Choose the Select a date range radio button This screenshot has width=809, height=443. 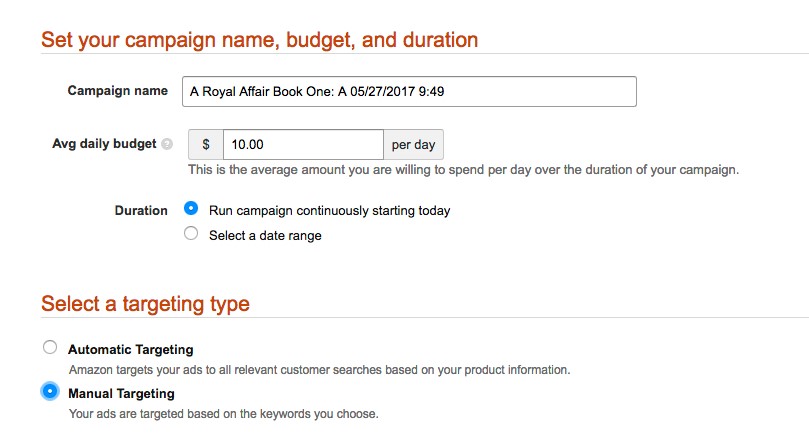191,235
